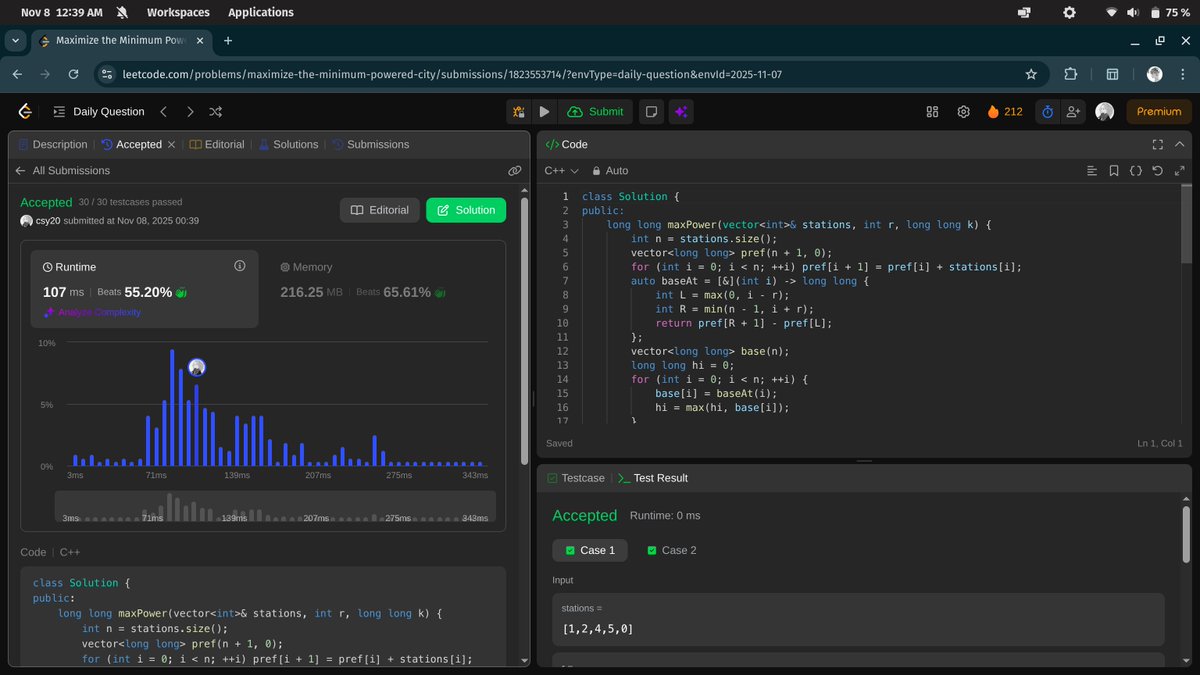Open the C++ language dropdown
Viewport: 1200px width, 675px height.
pos(561,171)
